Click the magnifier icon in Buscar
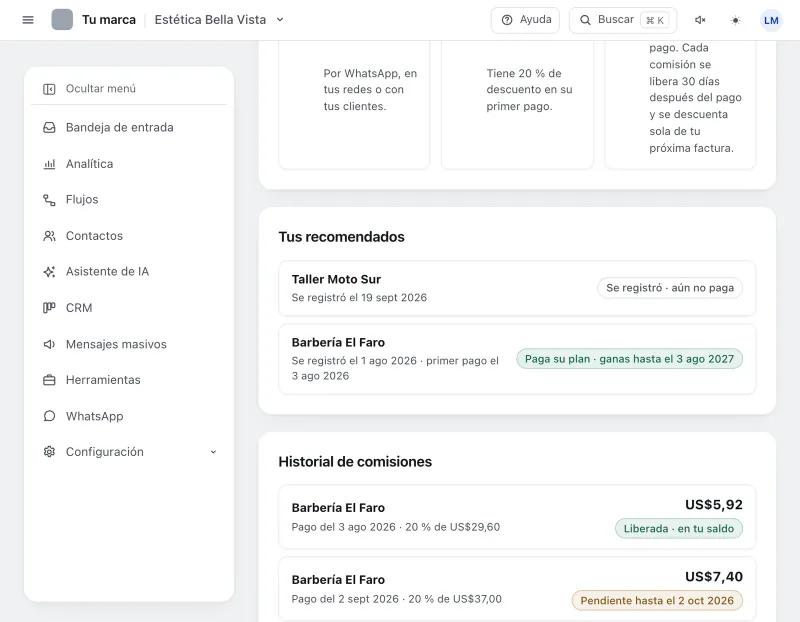This screenshot has width=800, height=622. [585, 20]
